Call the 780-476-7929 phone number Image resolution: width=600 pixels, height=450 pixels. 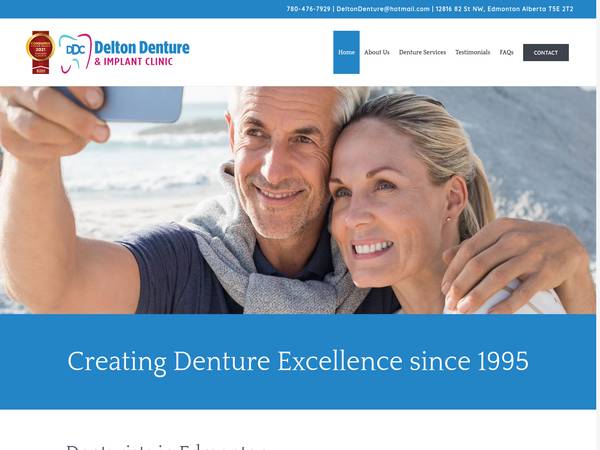coord(308,9)
